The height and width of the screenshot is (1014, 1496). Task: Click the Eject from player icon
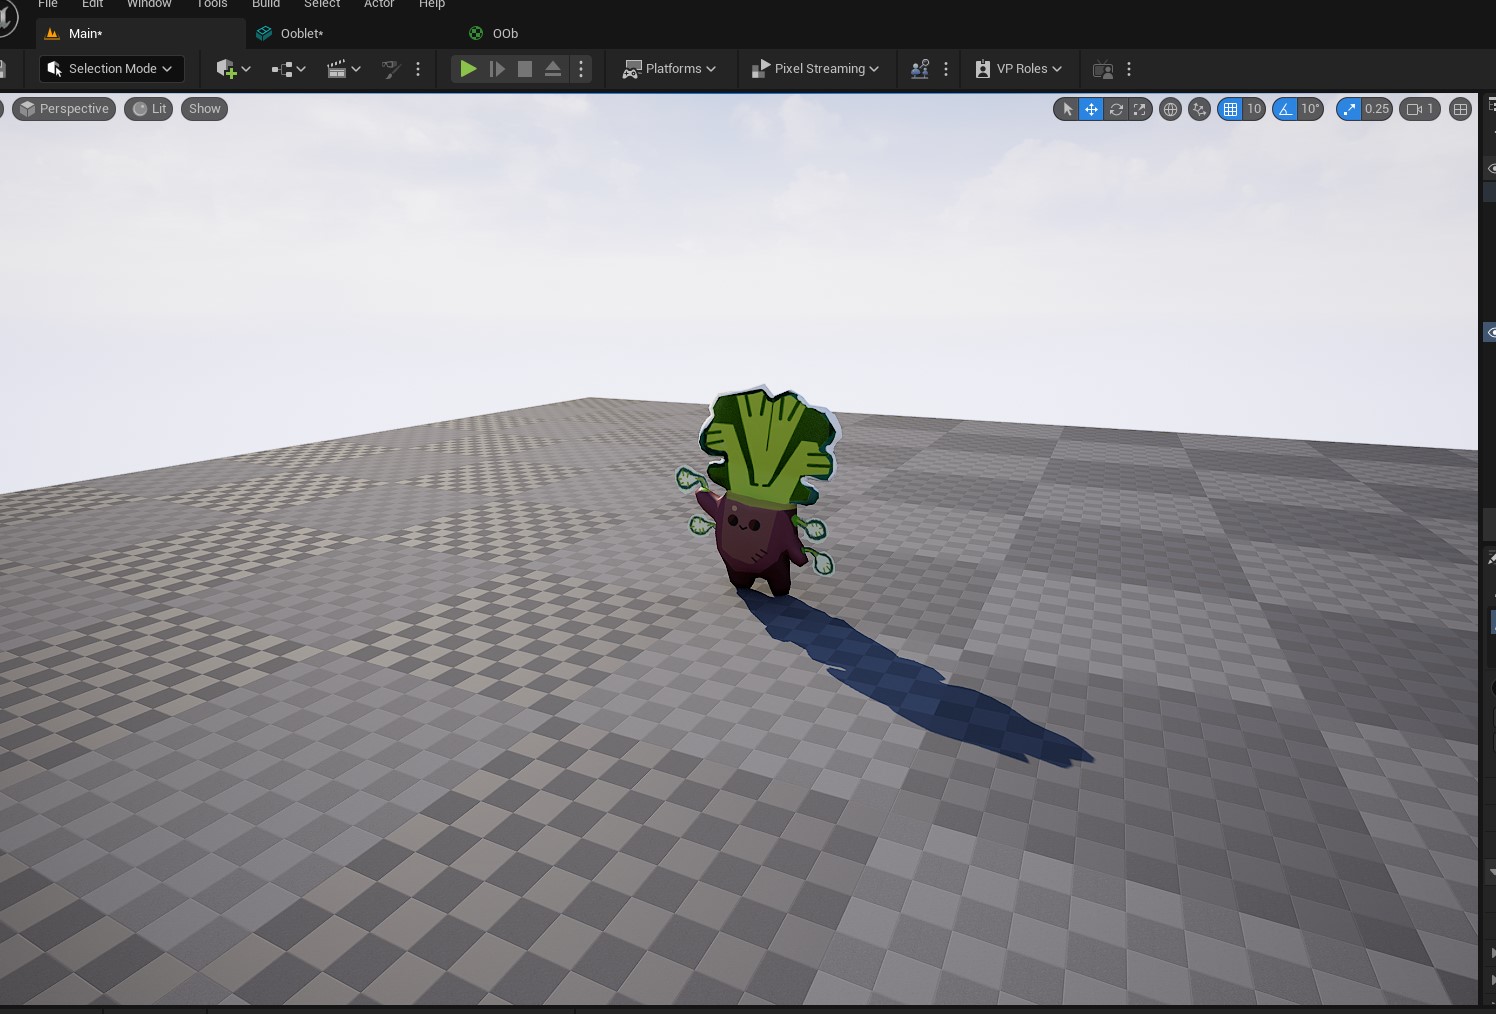(x=553, y=69)
